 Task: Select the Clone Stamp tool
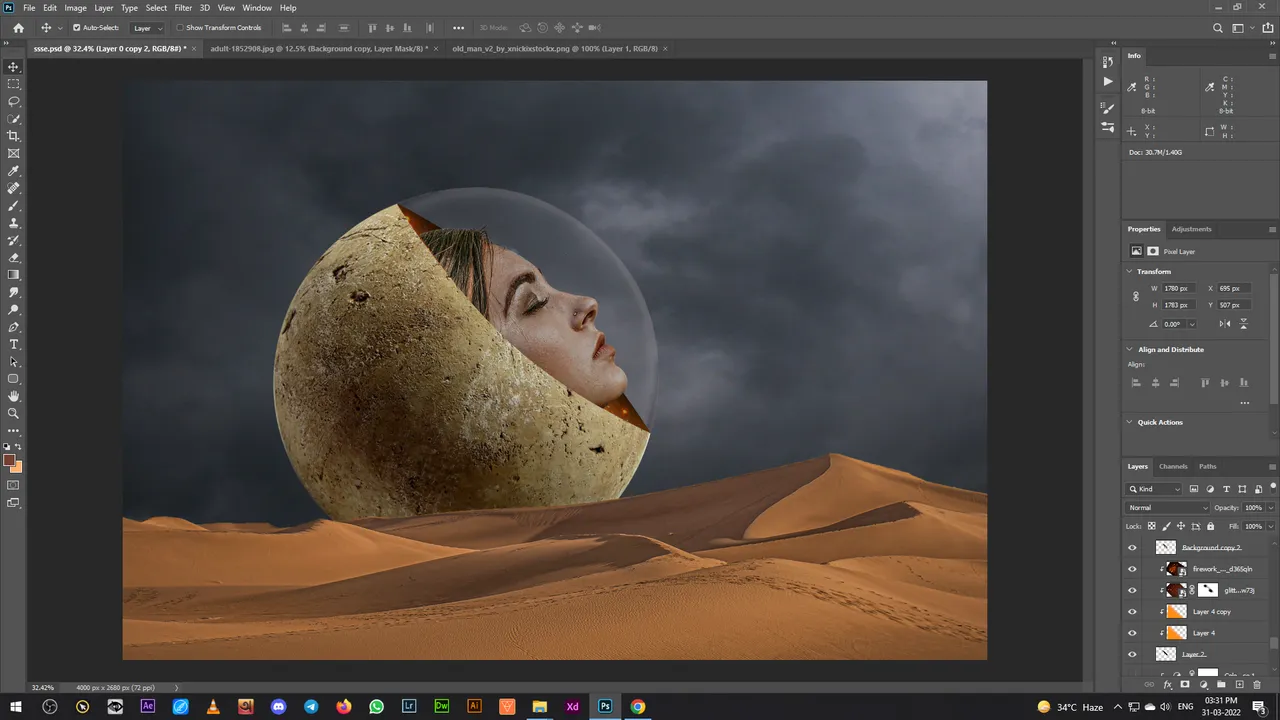coord(13,223)
